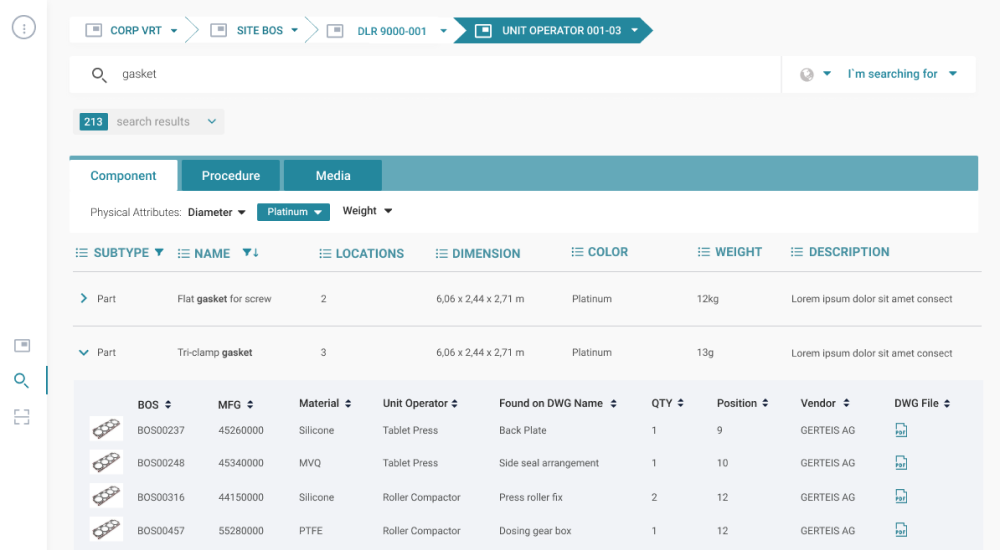Image resolution: width=1000 pixels, height=550 pixels.
Task: Select the sidebar search icon
Action: pos(21,381)
